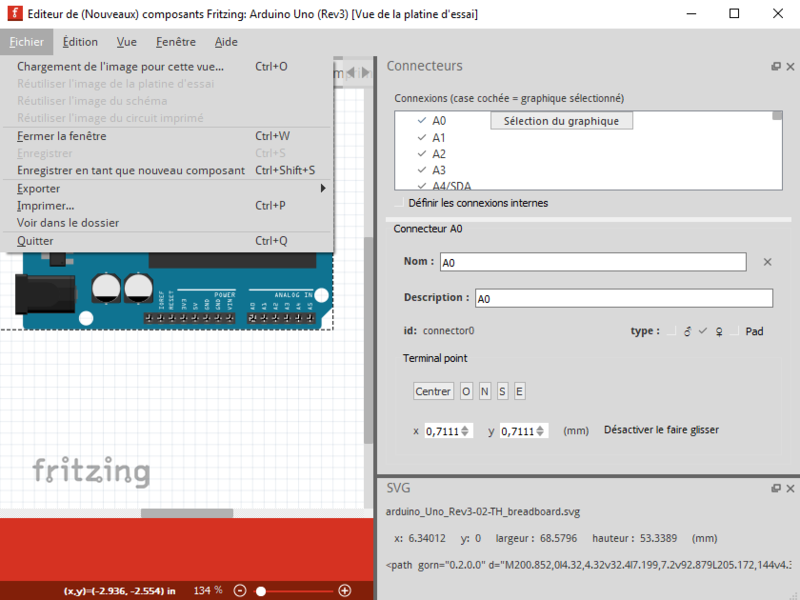Float the SVG panel
Viewport: 800px width, 600px height.
coord(776,488)
